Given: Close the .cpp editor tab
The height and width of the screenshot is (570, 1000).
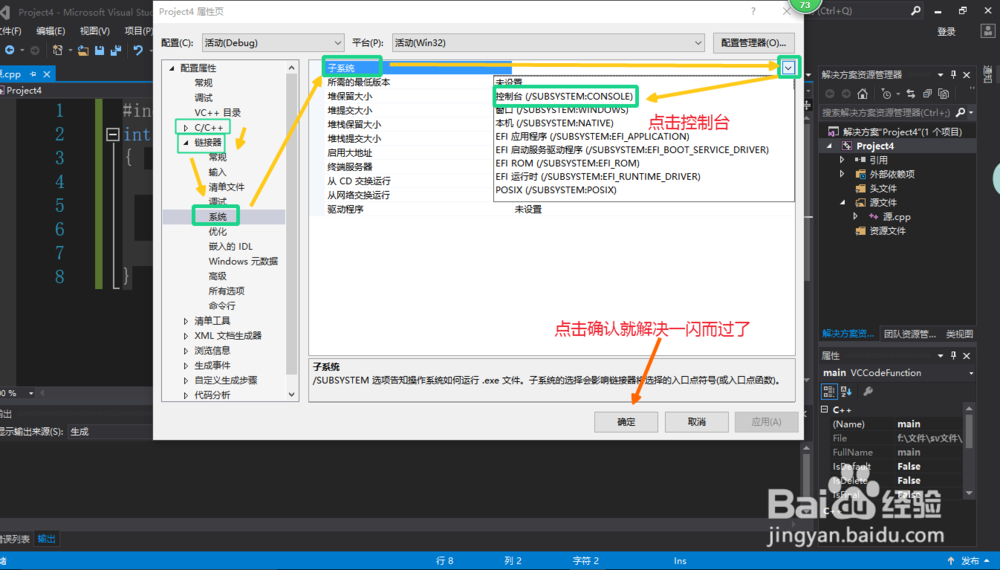Looking at the screenshot, I should click(47, 74).
